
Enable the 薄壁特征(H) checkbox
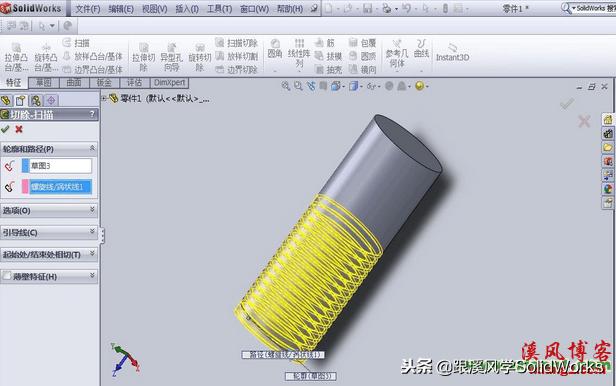point(6,276)
